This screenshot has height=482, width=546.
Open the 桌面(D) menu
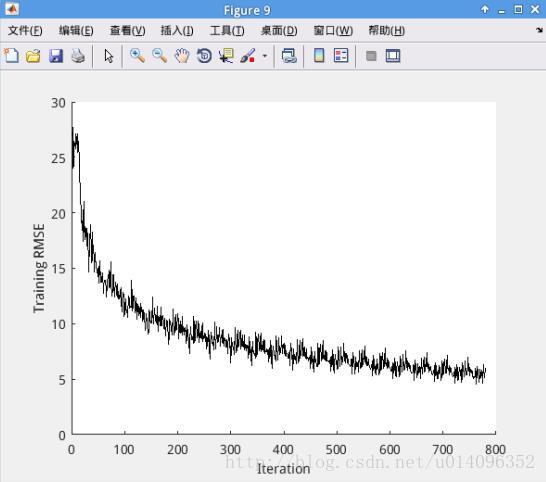click(279, 31)
